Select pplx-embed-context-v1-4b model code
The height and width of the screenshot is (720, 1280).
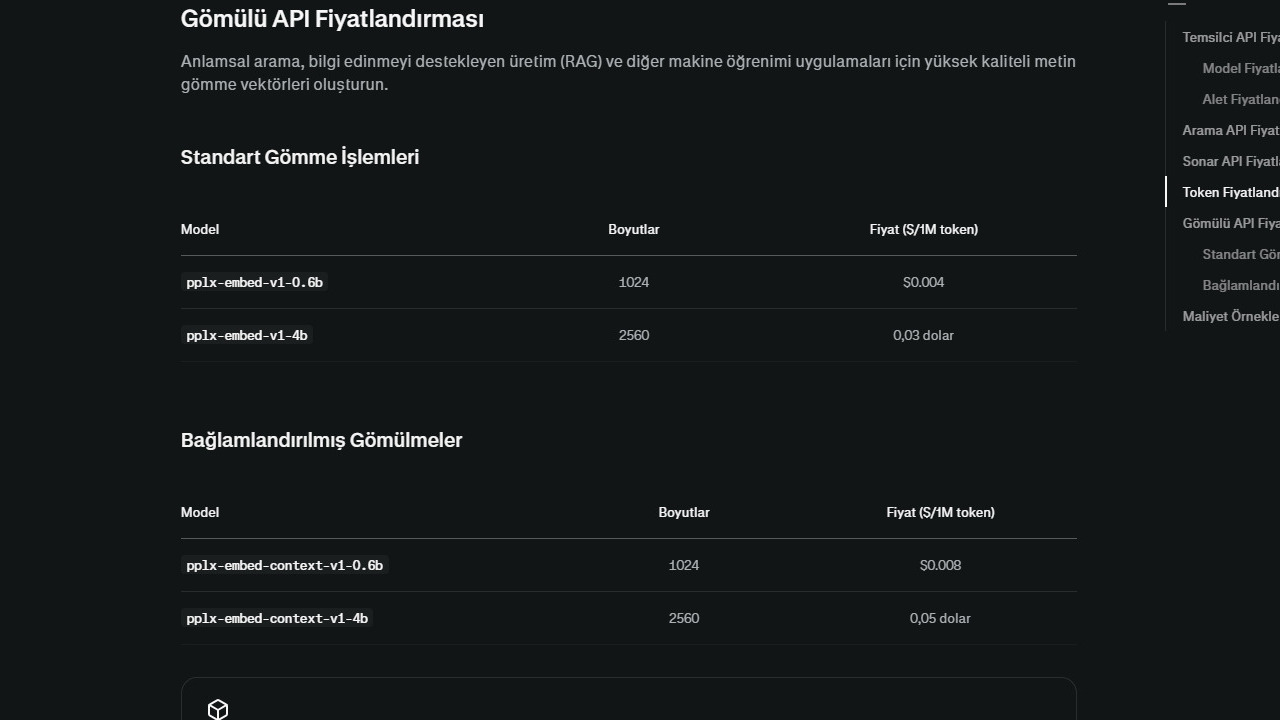[277, 618]
